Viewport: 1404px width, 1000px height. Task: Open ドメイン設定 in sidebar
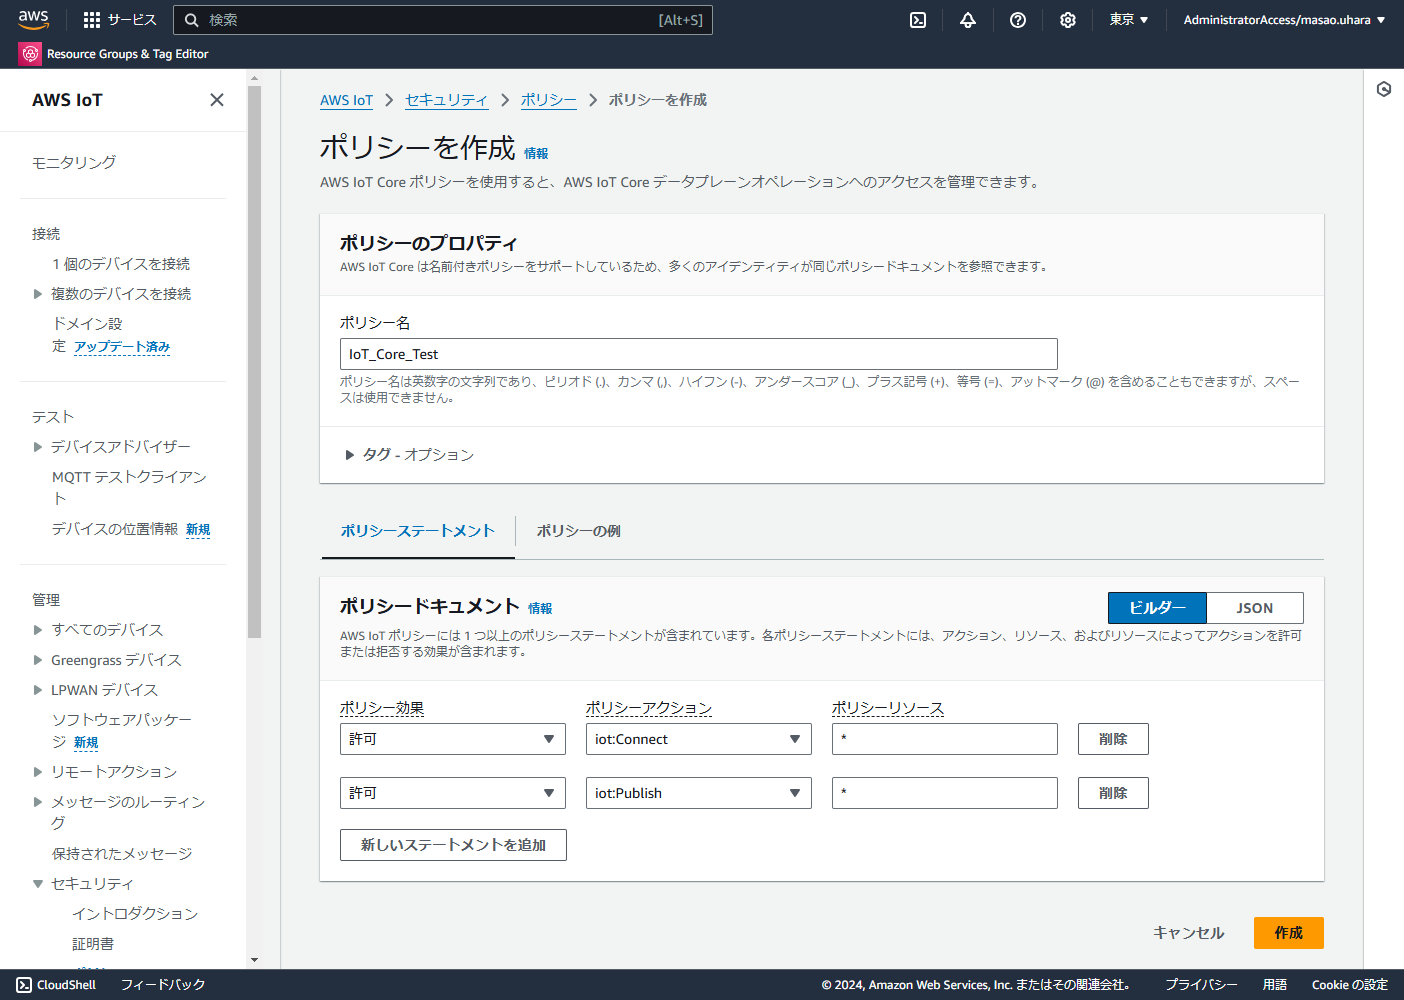87,334
